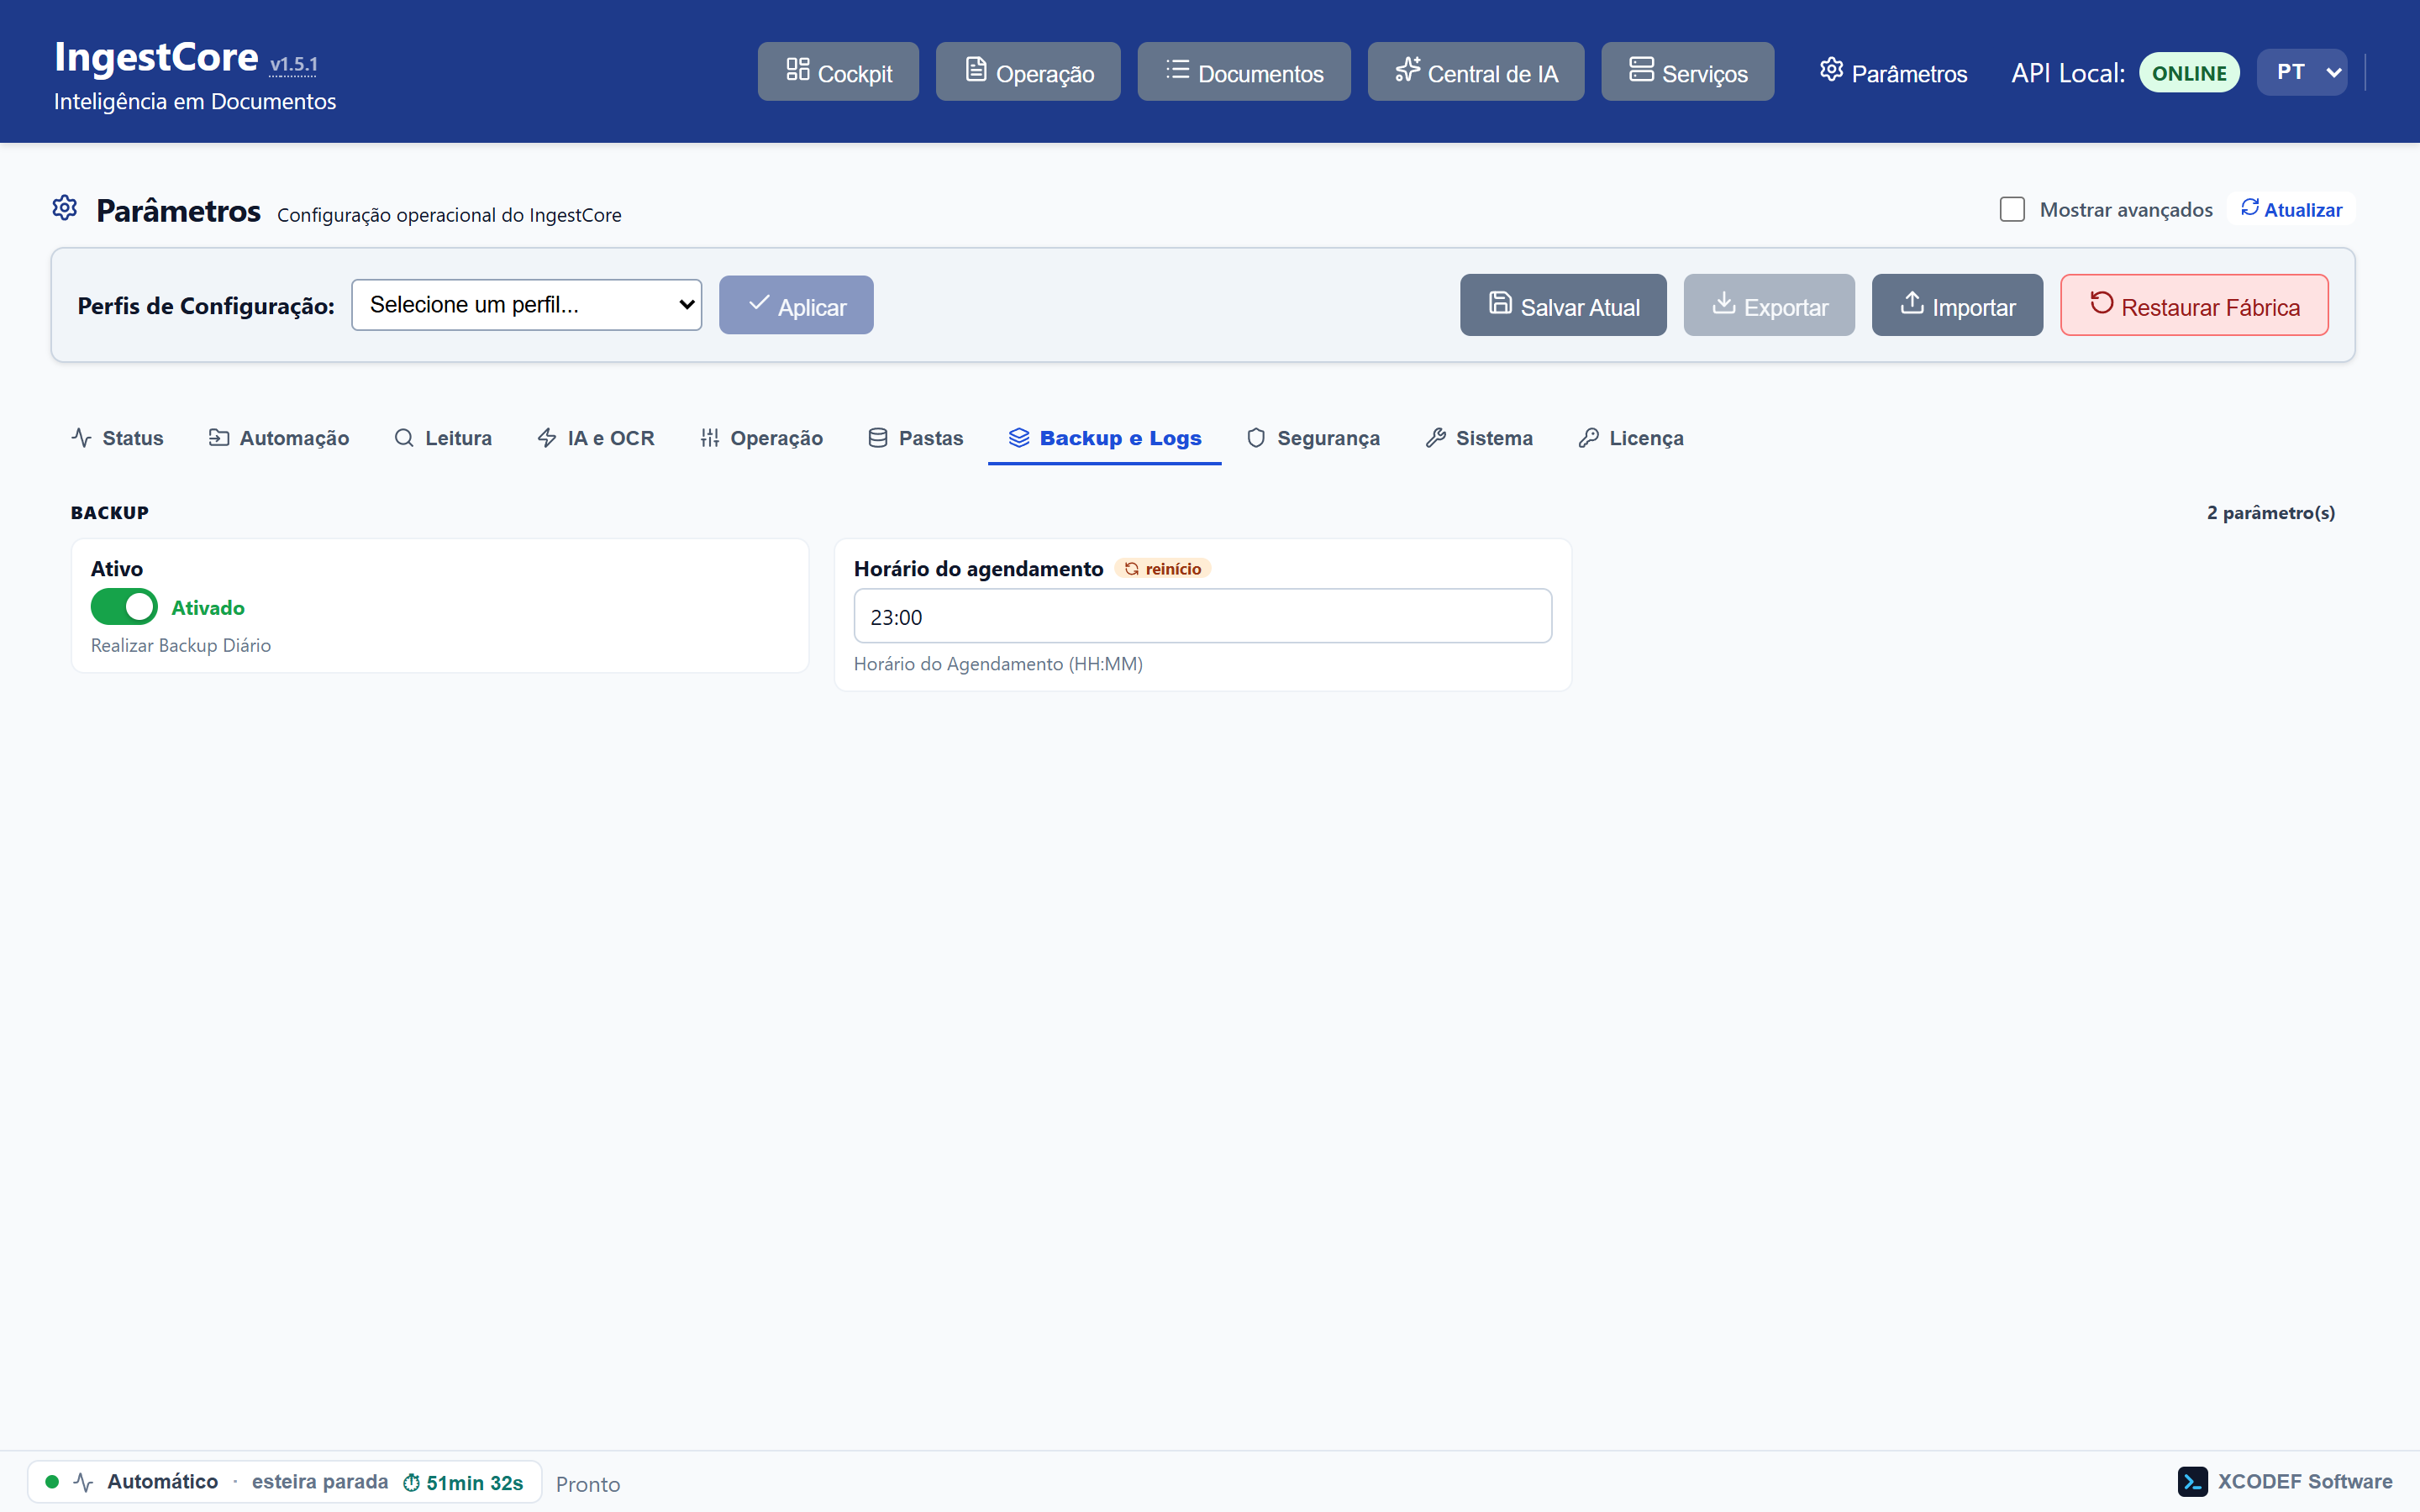Click the Aplicar button

(x=796, y=305)
